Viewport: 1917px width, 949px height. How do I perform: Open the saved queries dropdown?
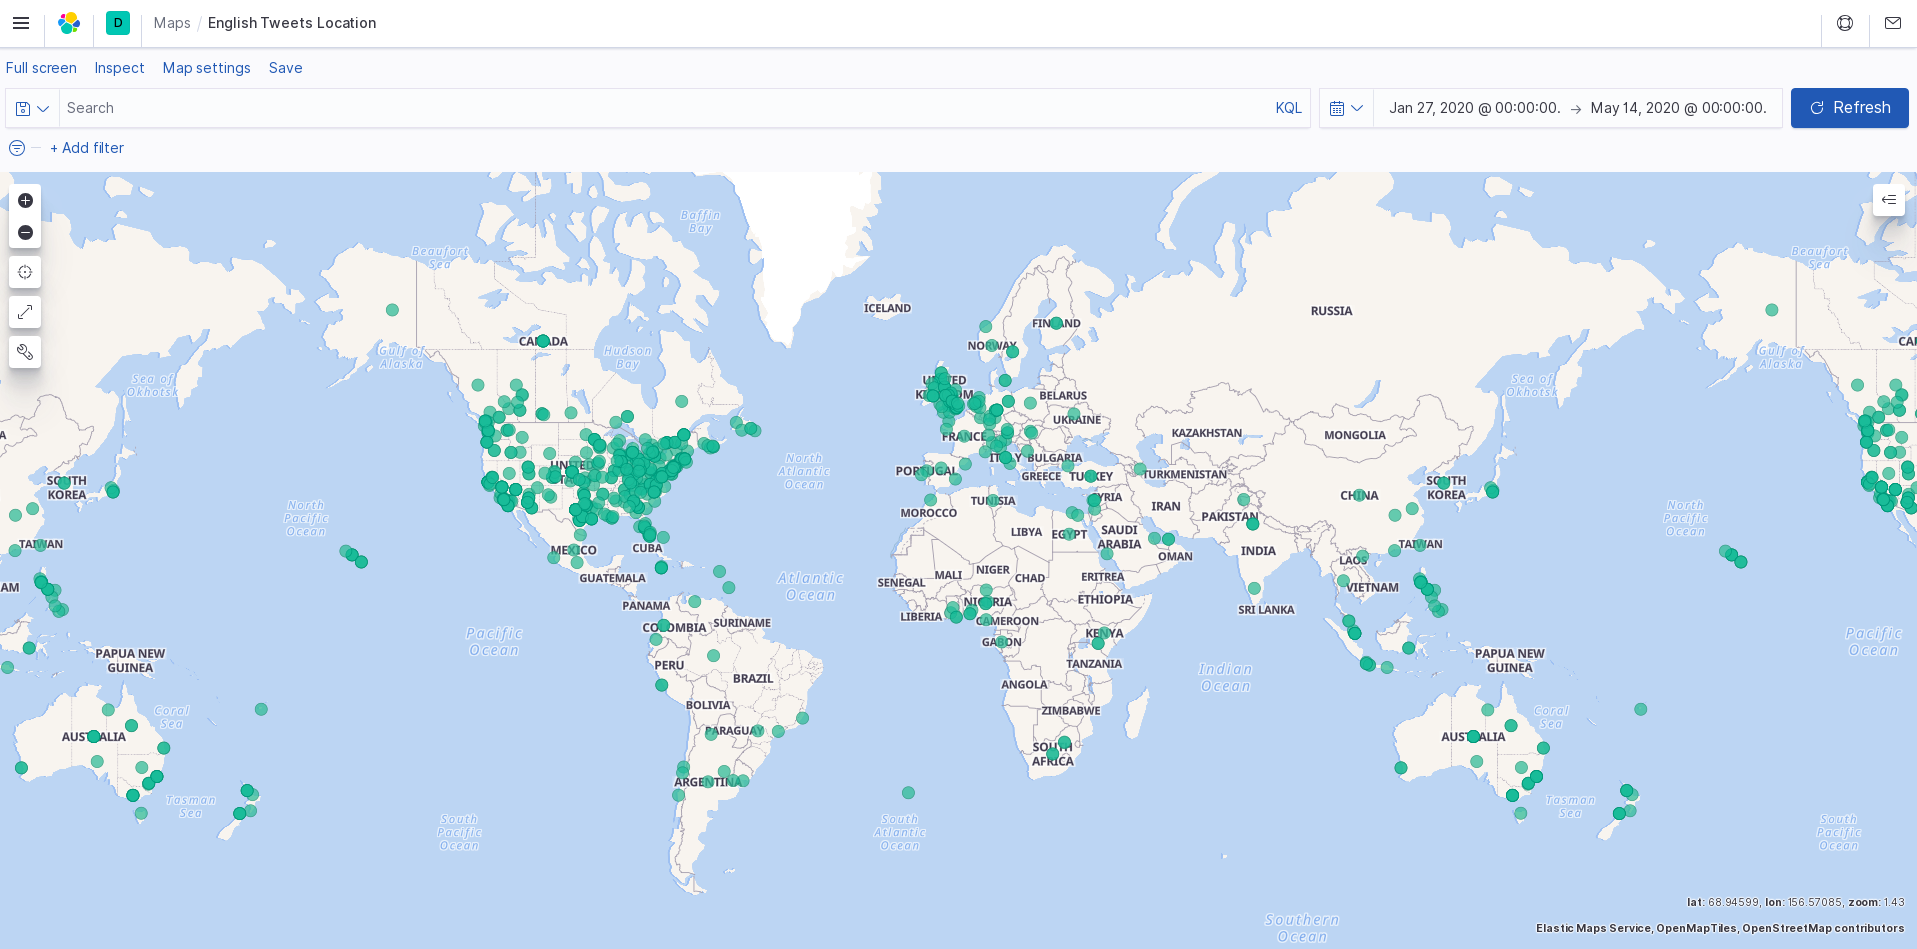tap(32, 108)
